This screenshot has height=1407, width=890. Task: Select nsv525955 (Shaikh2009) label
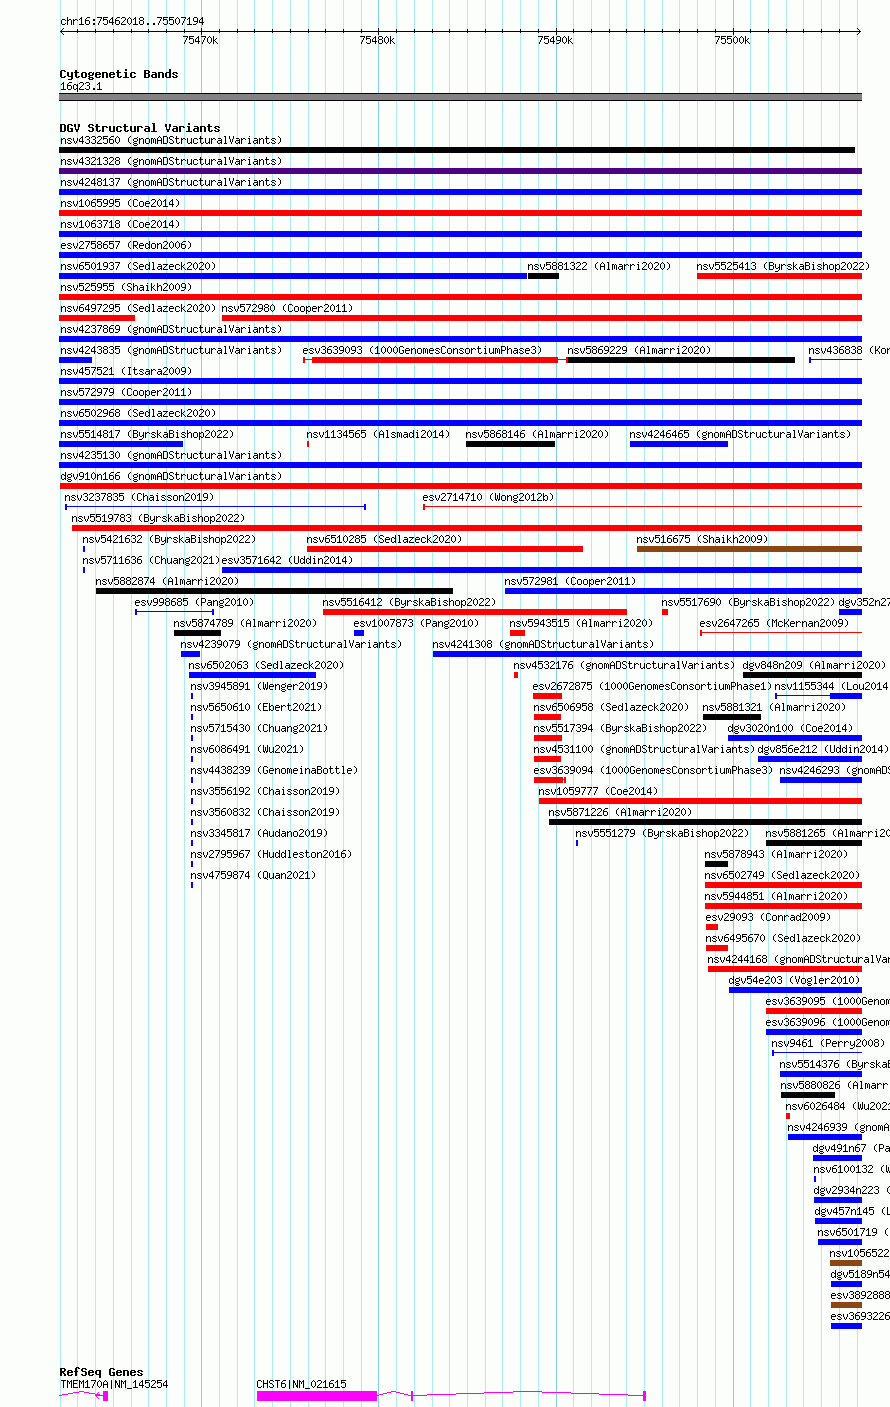tap(126, 287)
